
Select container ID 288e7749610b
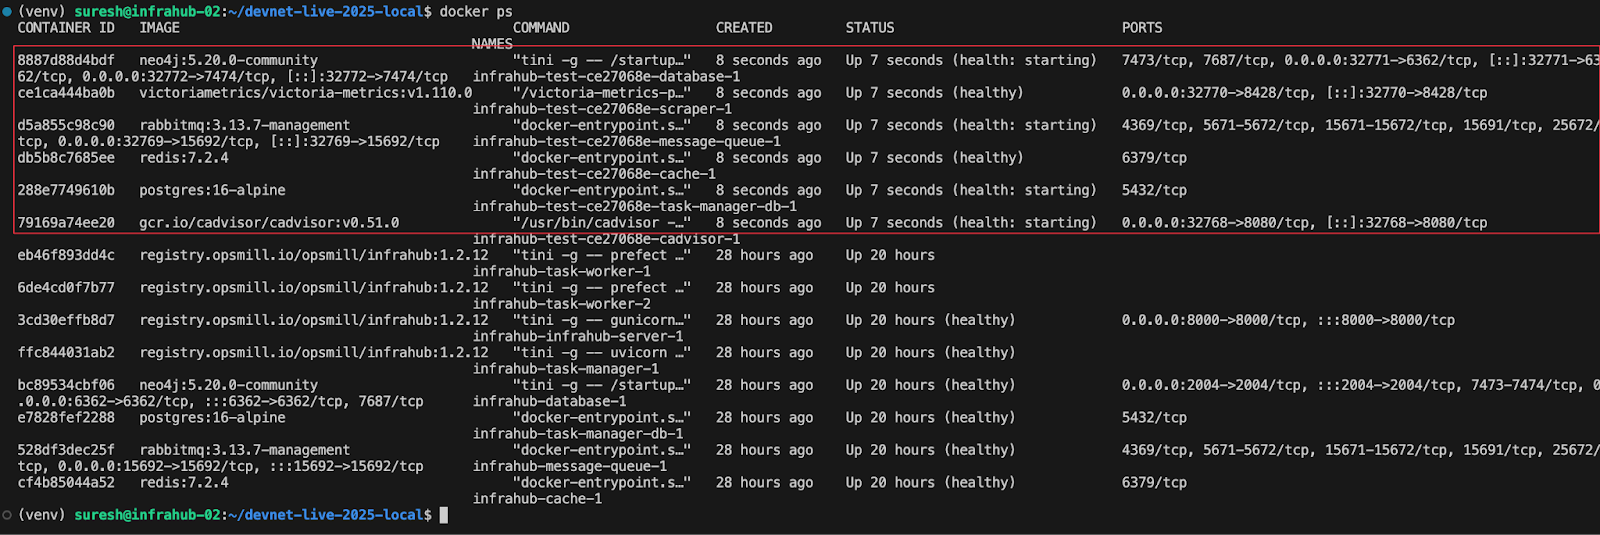tap(66, 190)
